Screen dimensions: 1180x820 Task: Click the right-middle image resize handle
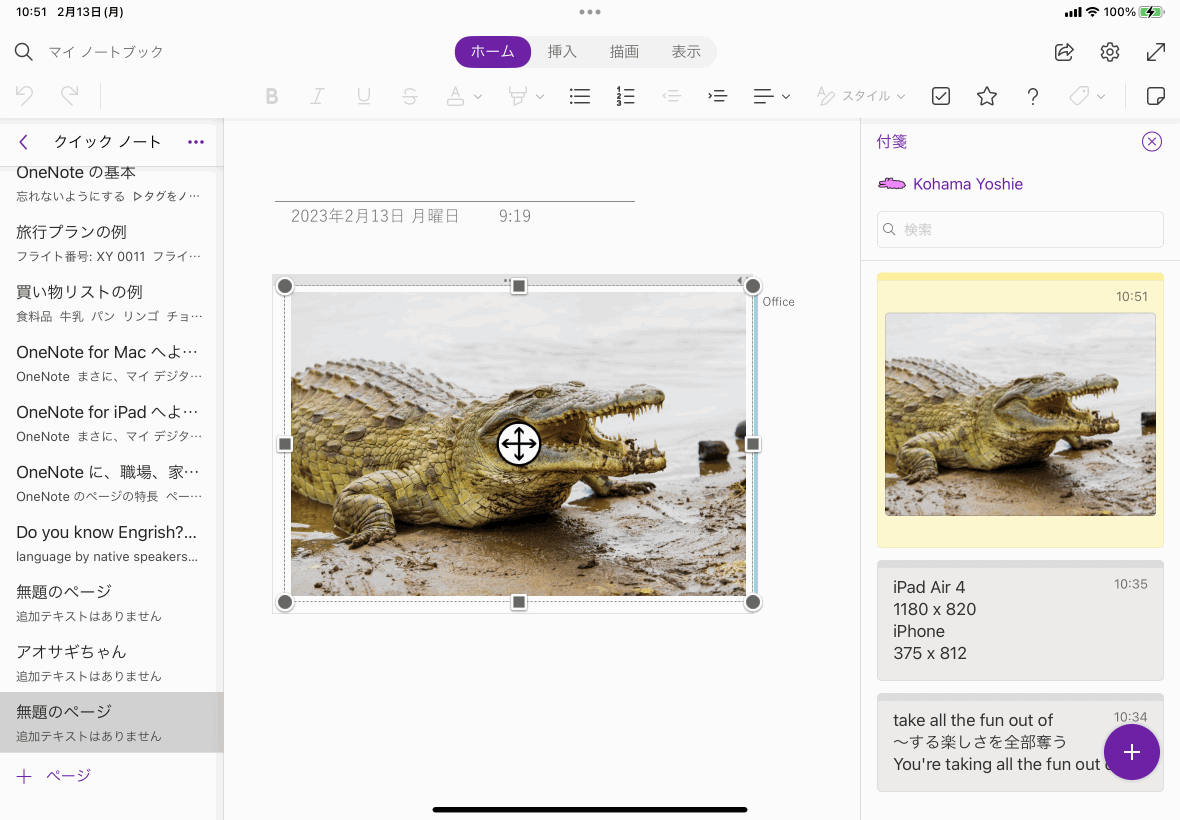click(753, 444)
